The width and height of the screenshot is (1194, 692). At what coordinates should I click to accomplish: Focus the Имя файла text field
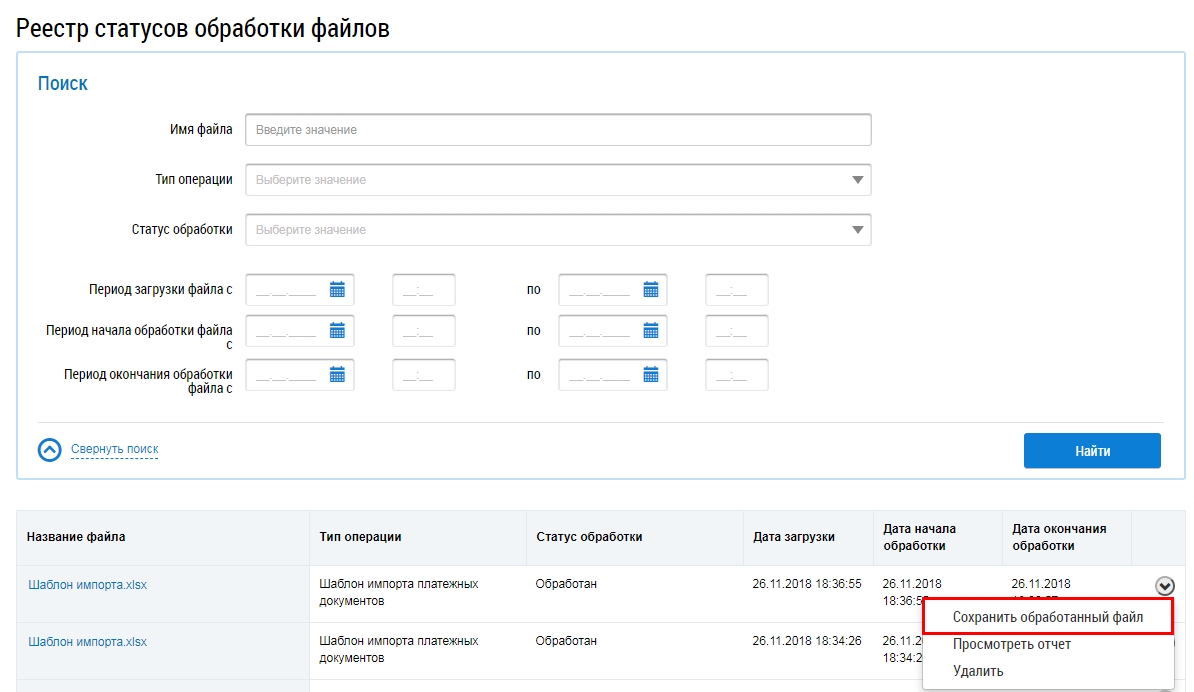point(558,130)
